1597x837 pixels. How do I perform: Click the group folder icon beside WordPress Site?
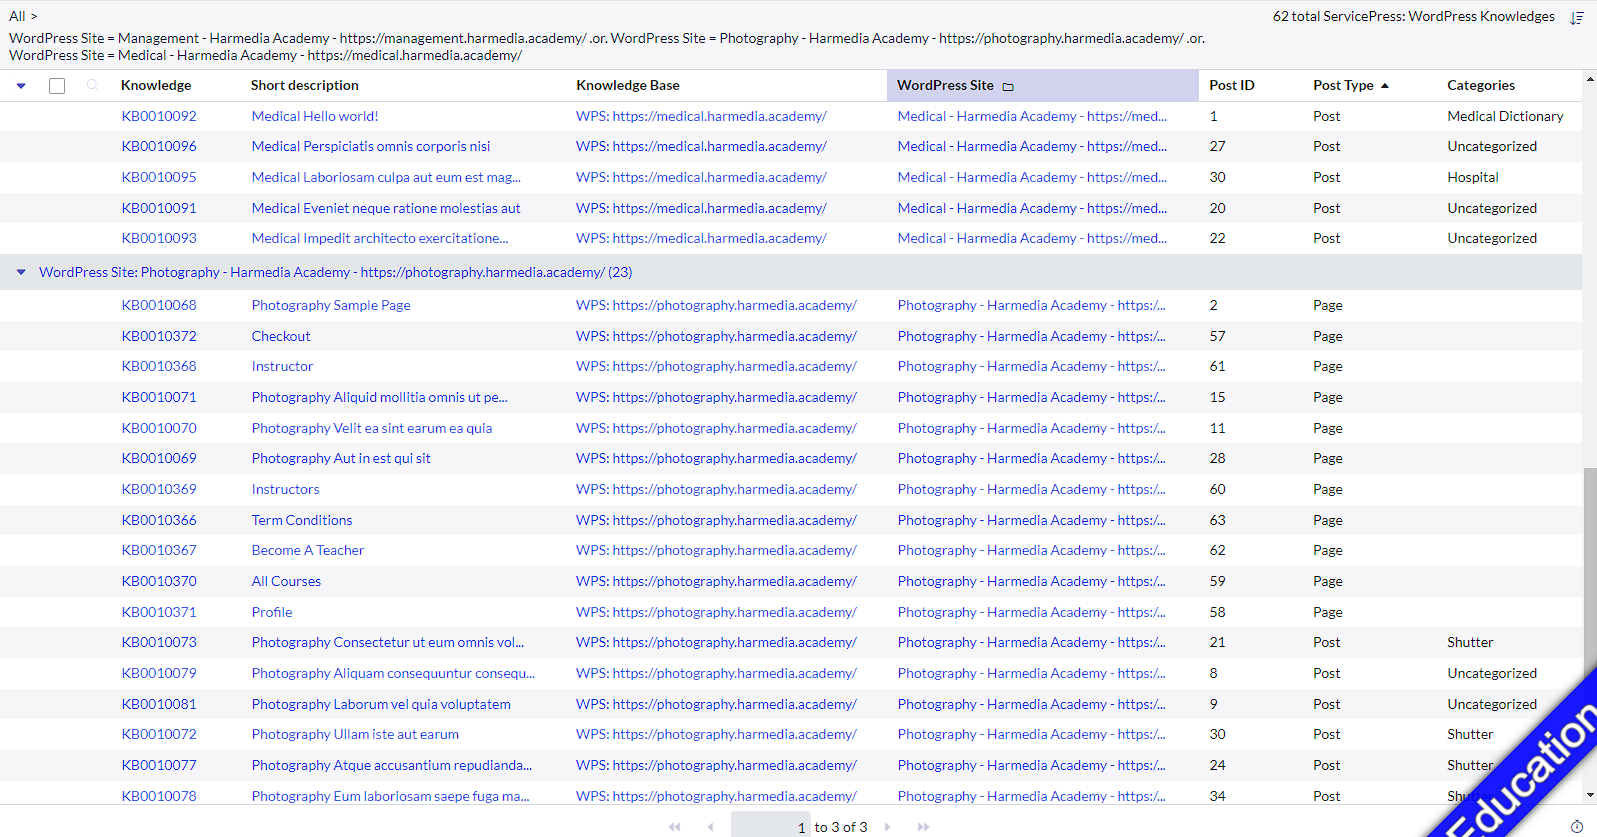point(1008,87)
